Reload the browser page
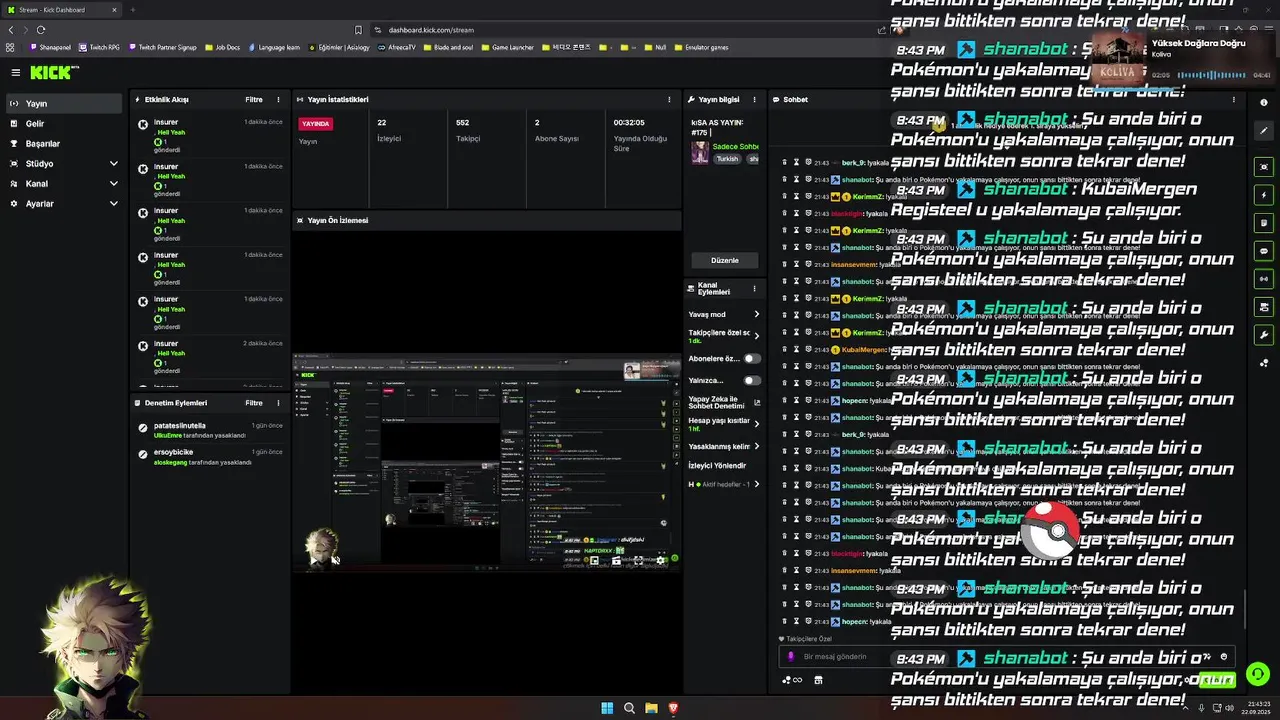Screen dimensions: 1280x720 41,30
